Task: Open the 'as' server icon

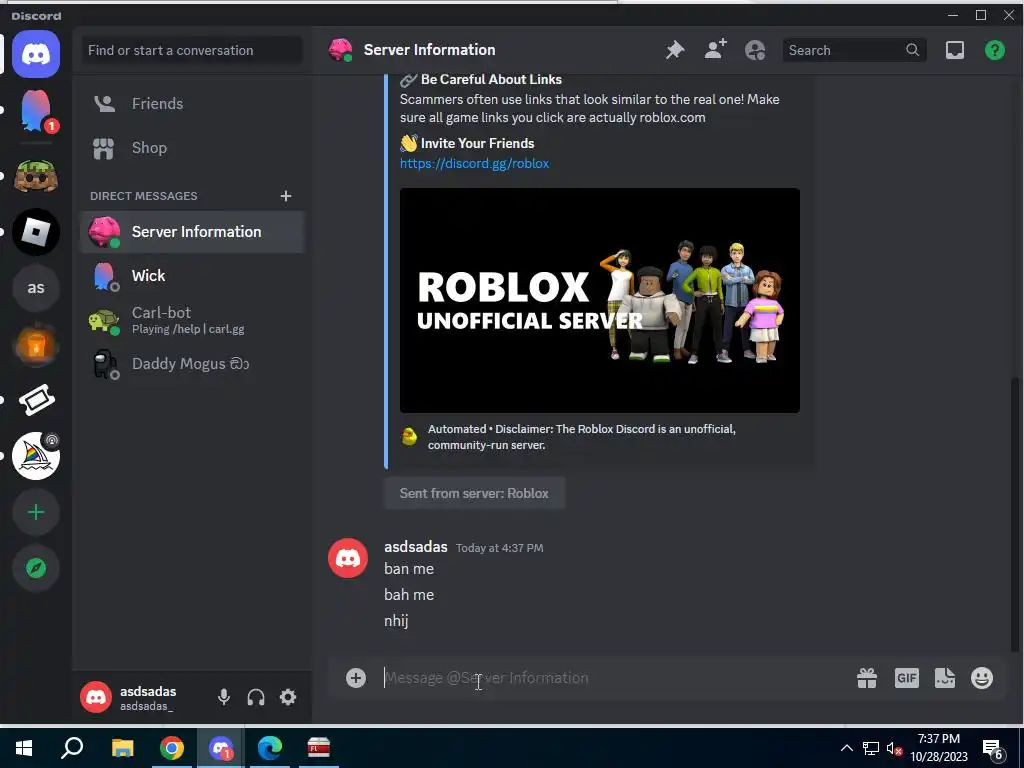Action: tap(36, 288)
